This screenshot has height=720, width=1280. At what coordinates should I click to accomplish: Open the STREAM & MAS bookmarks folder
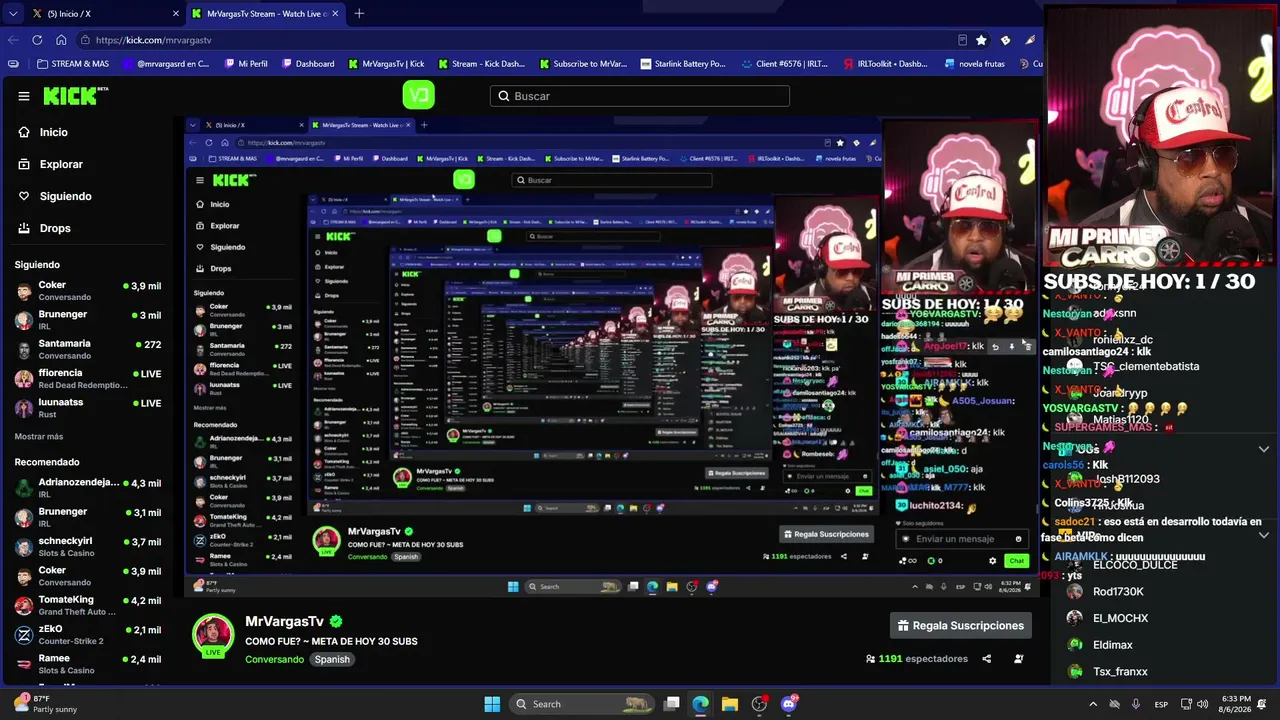73,64
